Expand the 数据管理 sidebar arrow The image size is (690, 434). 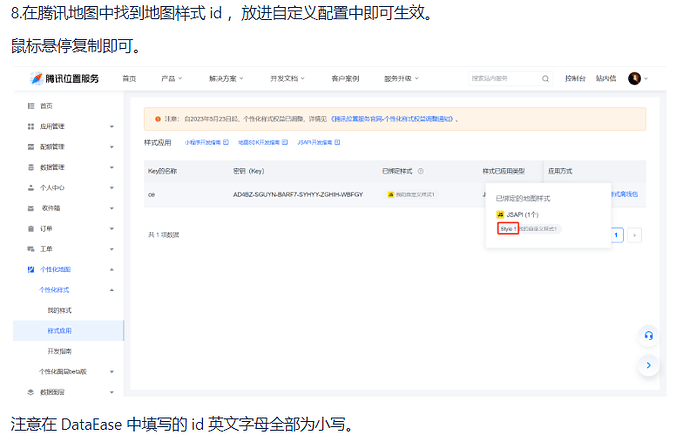pyautogui.click(x=112, y=167)
